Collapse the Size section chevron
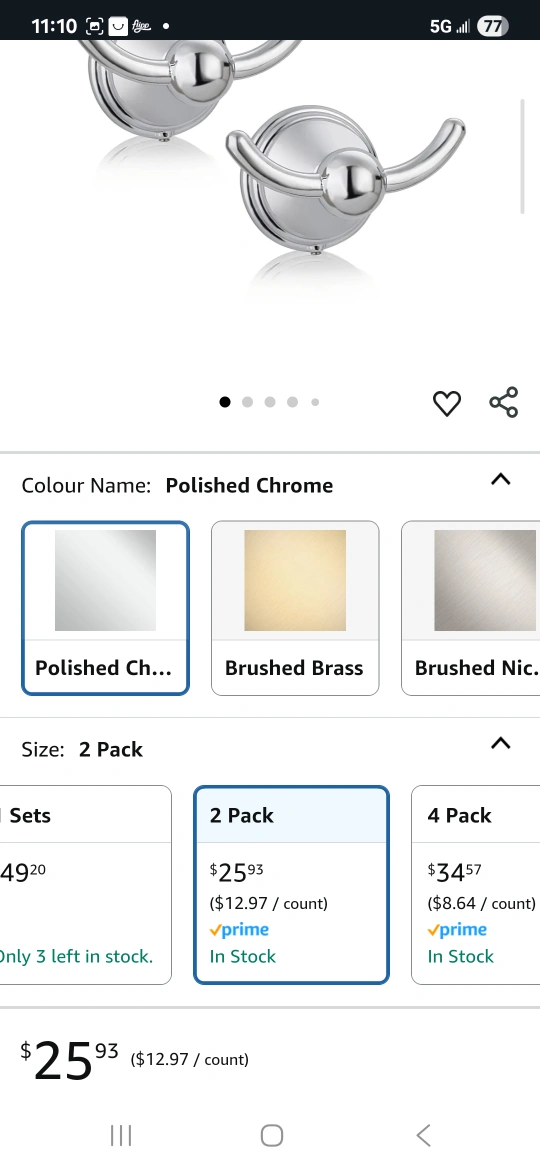 [x=500, y=743]
